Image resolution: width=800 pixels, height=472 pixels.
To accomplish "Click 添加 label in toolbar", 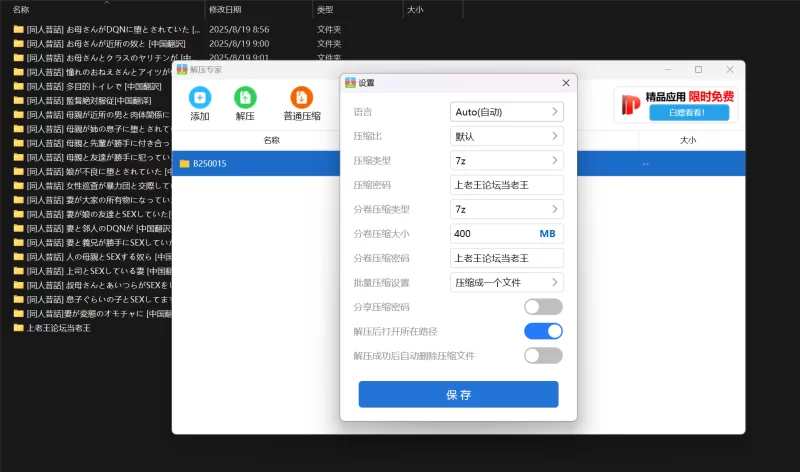I will tap(199, 116).
